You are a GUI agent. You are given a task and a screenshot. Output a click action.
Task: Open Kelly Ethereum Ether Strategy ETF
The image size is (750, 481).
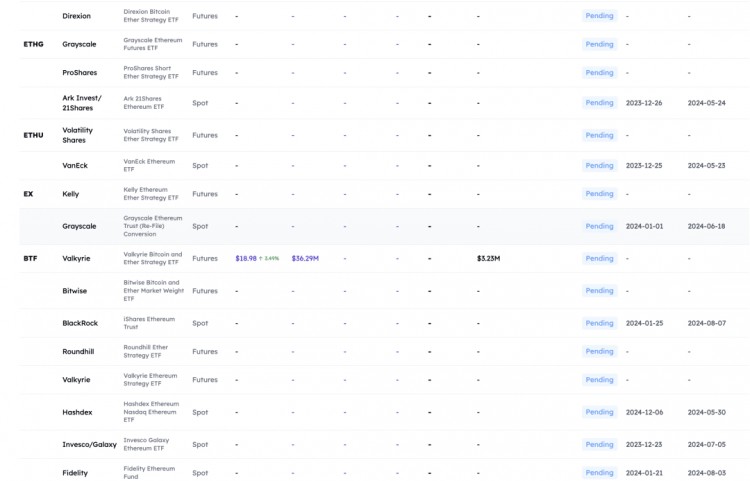coord(151,194)
